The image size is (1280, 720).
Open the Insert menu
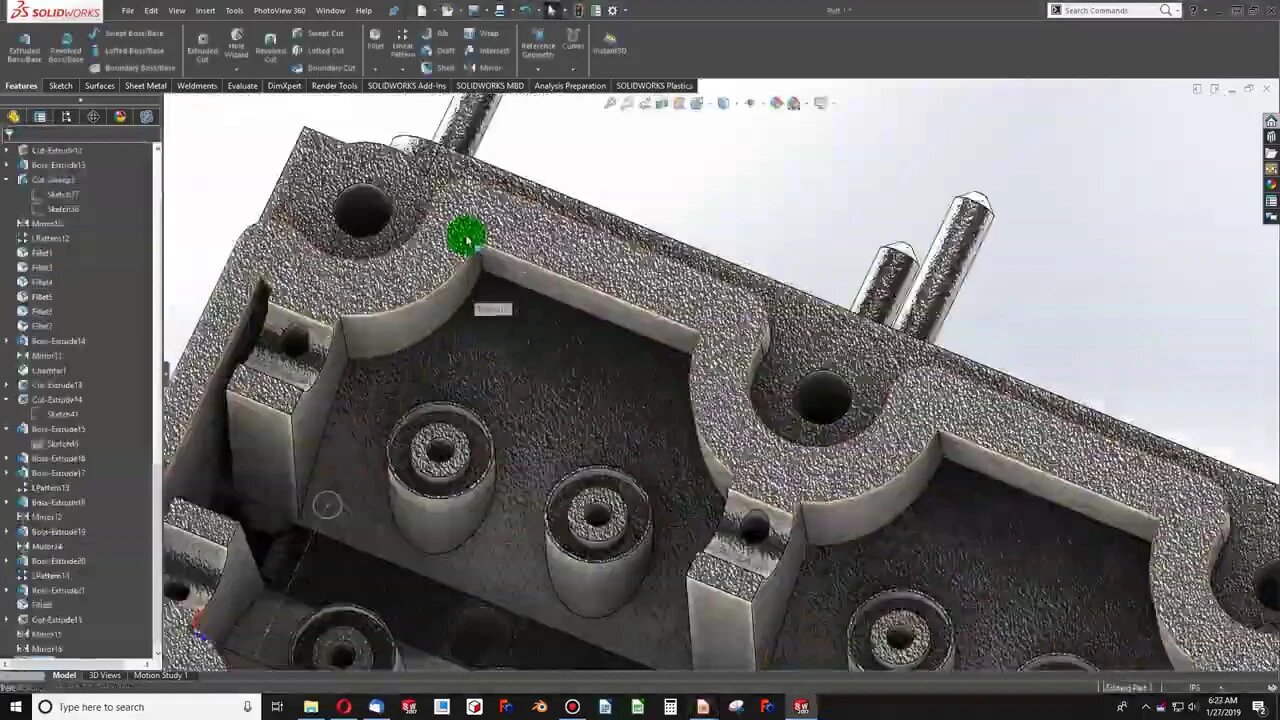(205, 10)
